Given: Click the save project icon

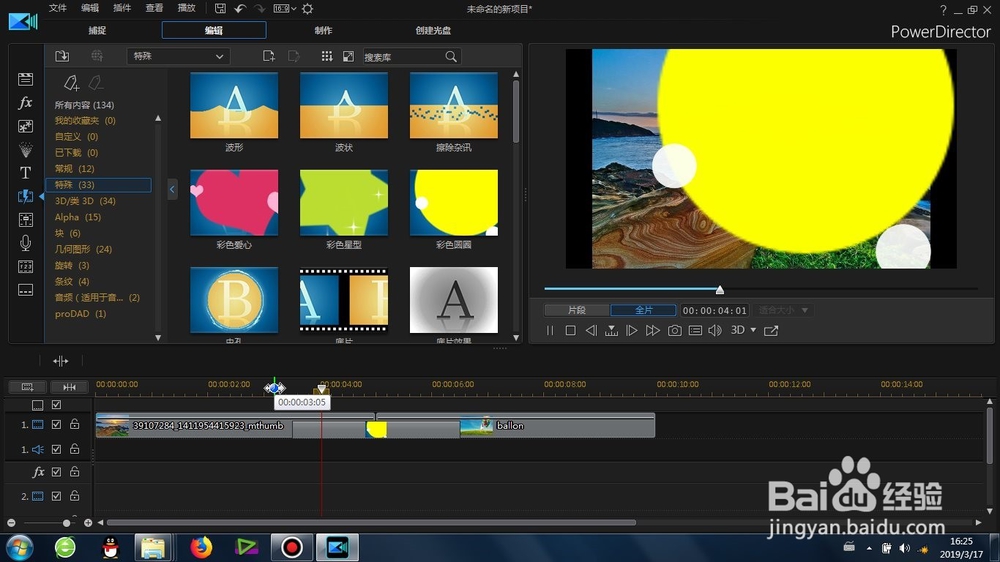Looking at the screenshot, I should coord(220,8).
